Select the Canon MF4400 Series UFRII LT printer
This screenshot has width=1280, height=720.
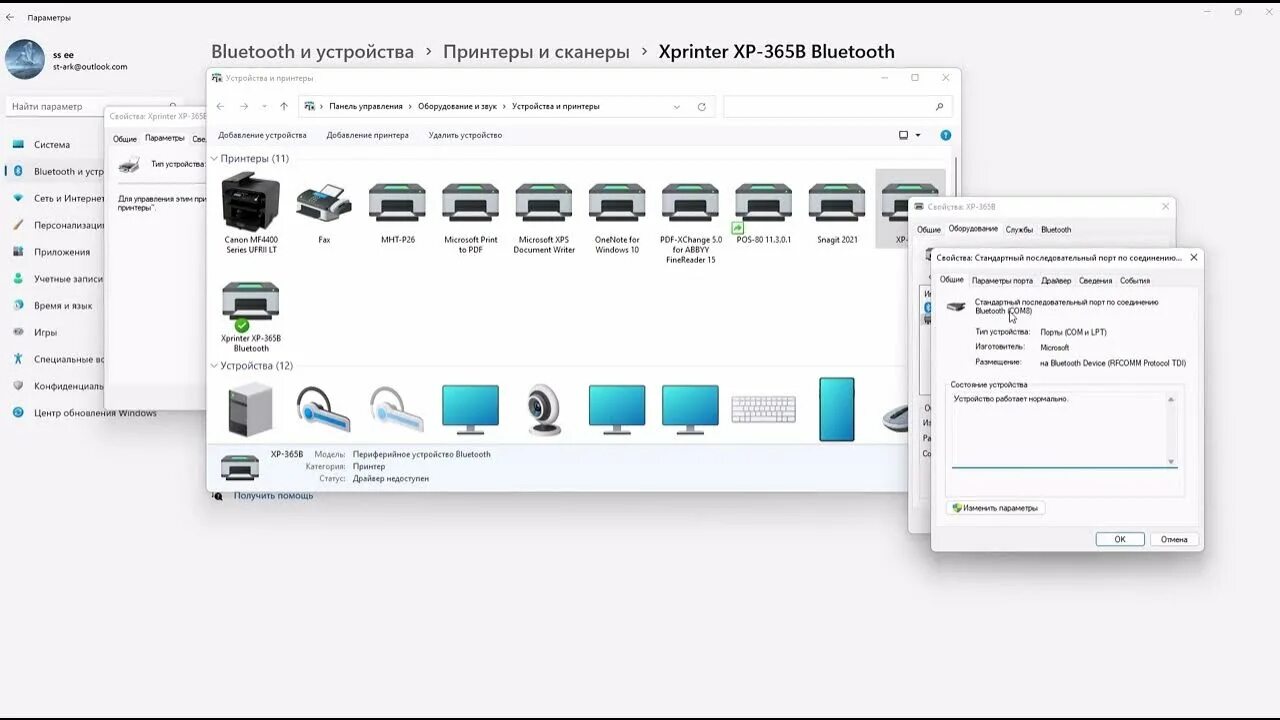[251, 212]
